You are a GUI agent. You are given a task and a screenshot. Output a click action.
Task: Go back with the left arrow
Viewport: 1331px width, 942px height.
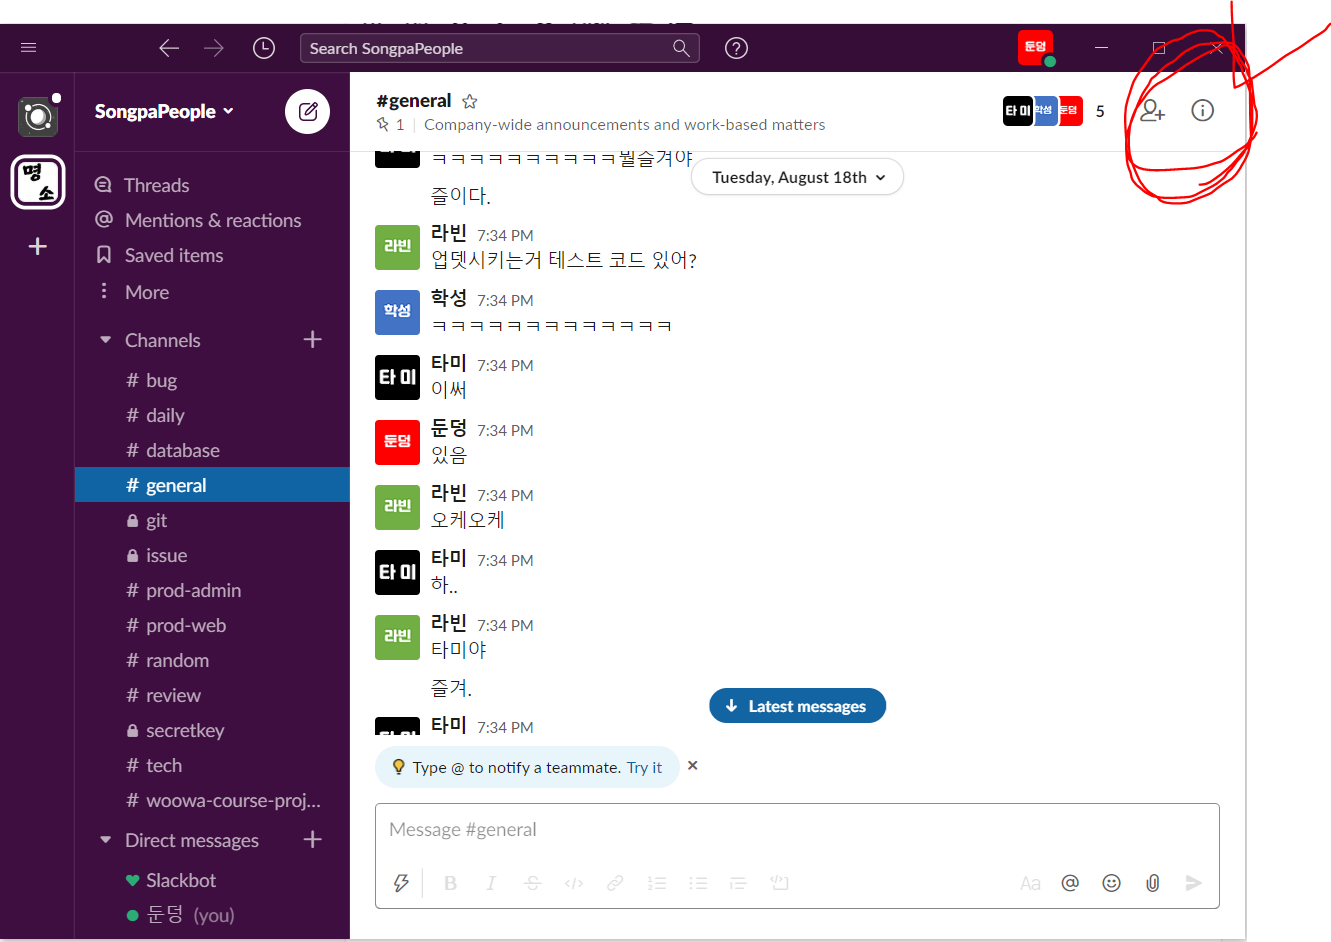[x=169, y=48]
